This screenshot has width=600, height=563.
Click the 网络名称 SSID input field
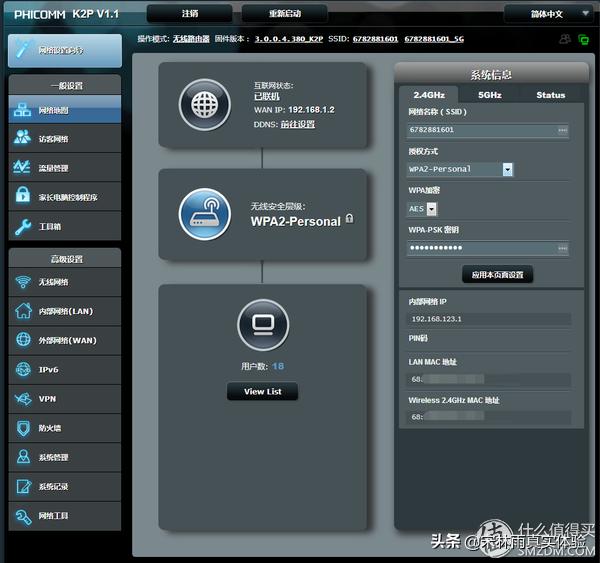pyautogui.click(x=482, y=130)
